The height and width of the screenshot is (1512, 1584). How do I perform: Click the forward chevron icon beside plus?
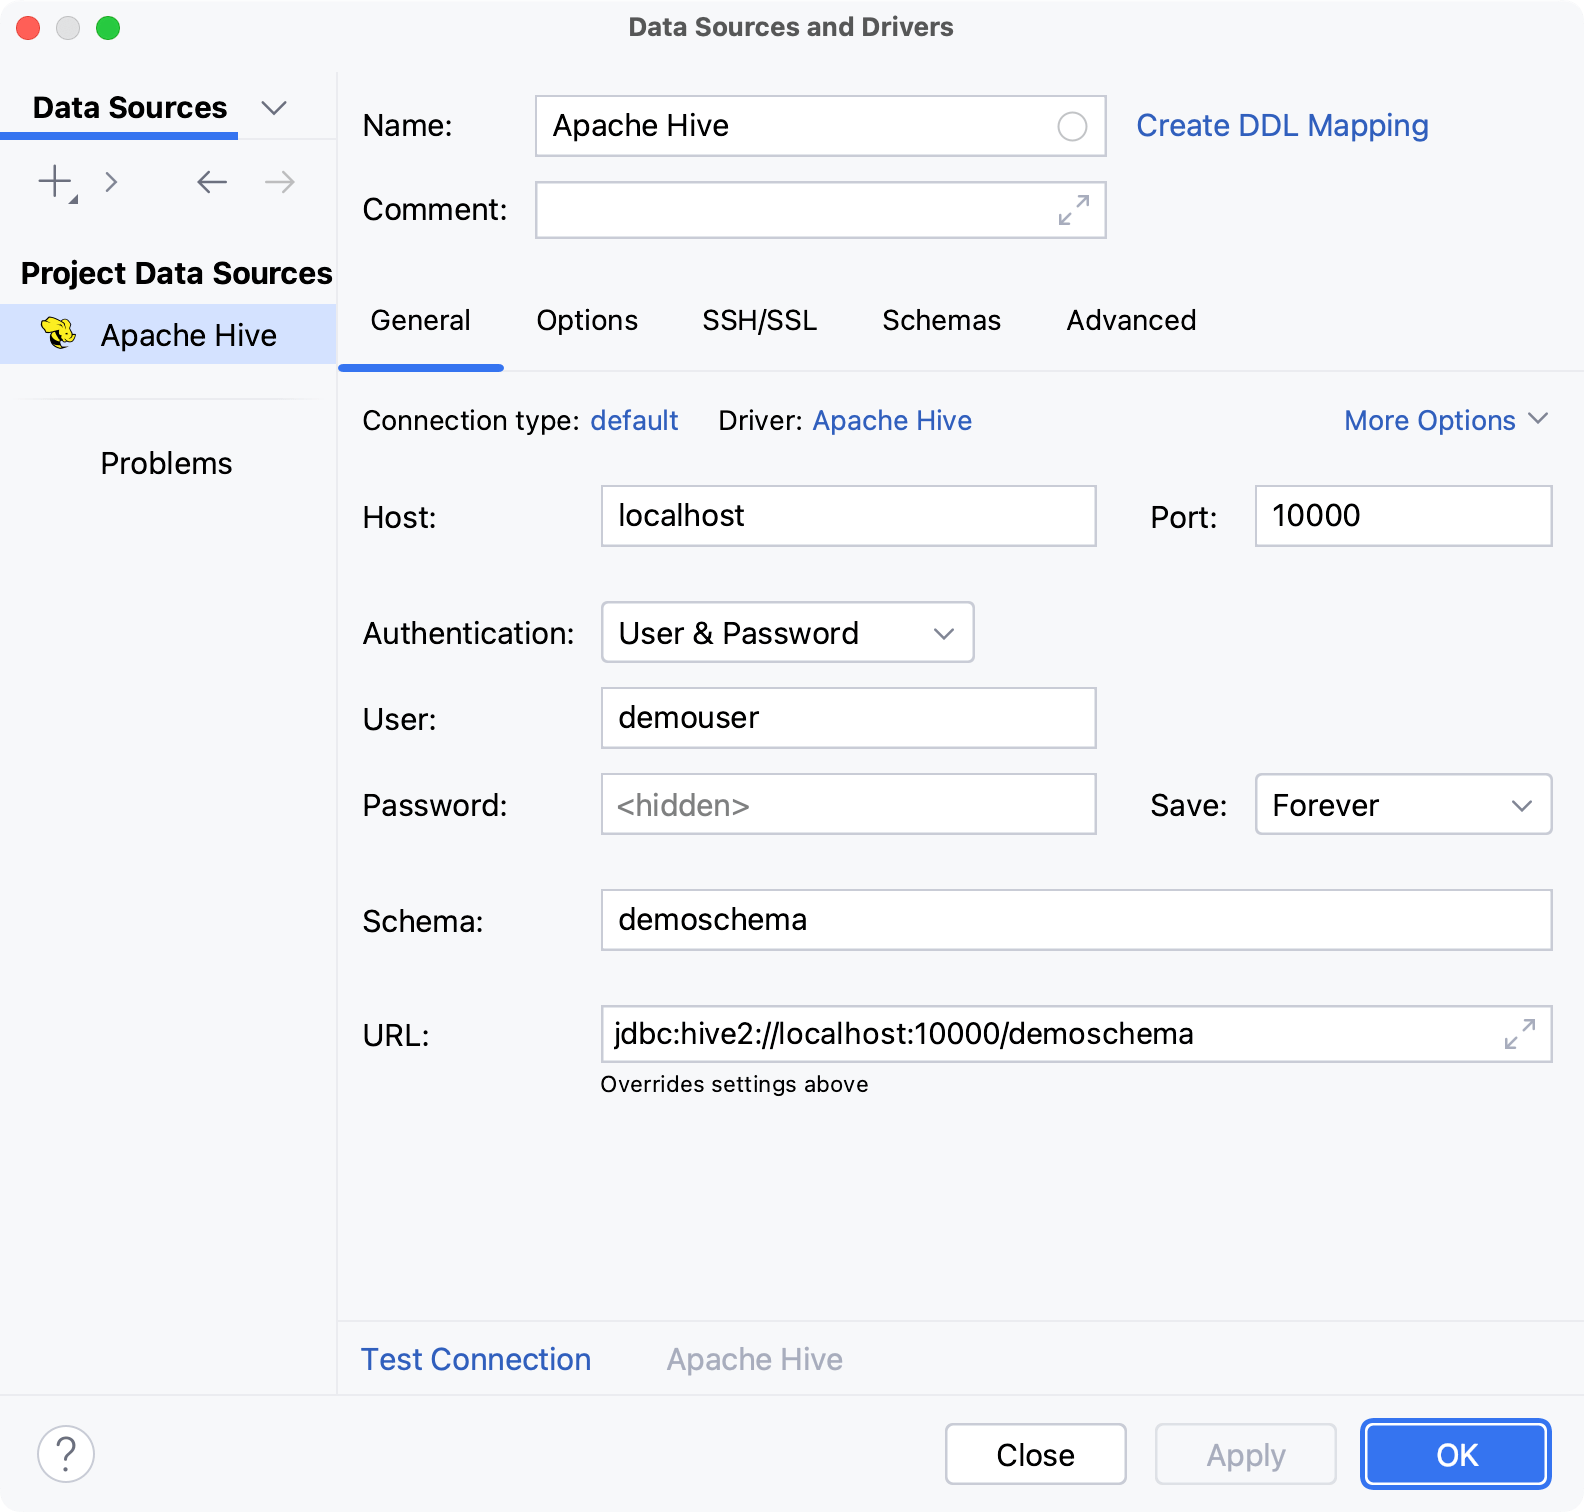tap(111, 182)
